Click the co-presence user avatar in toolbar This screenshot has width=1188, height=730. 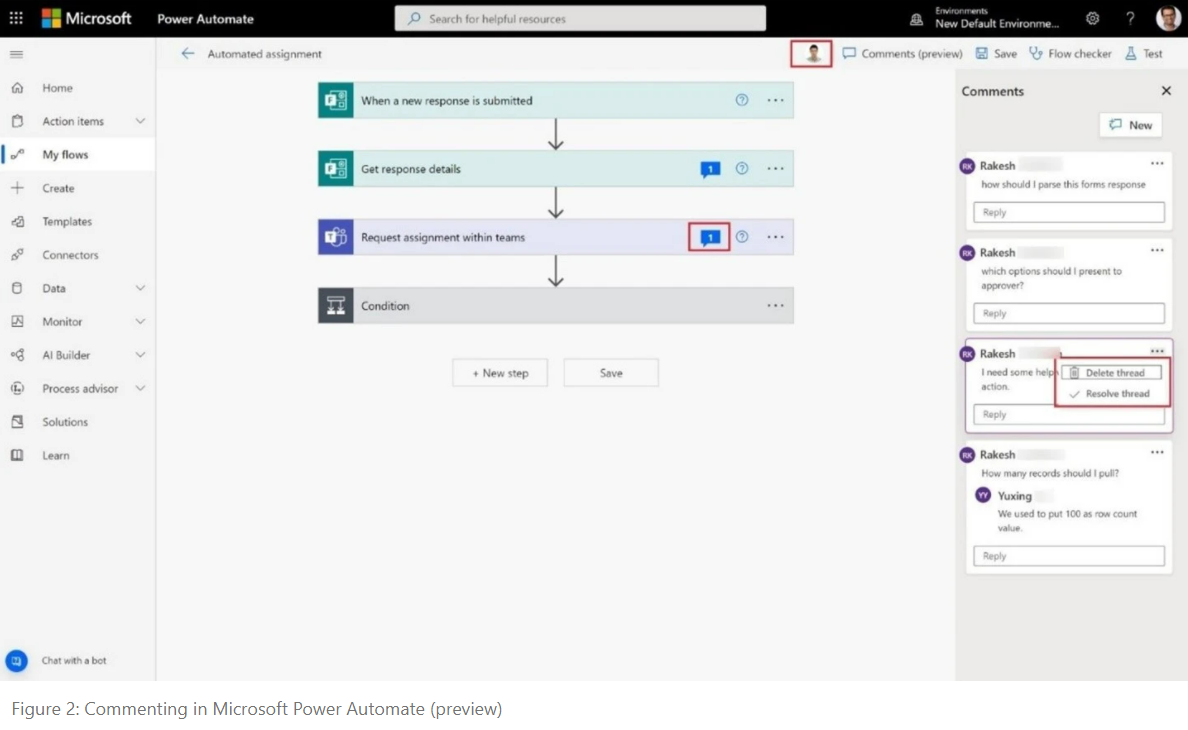(811, 54)
